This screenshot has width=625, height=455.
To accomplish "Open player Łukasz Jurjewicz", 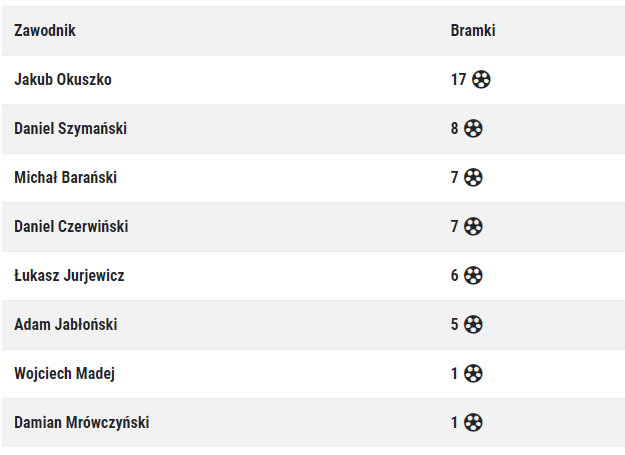I will pyautogui.click(x=69, y=275).
